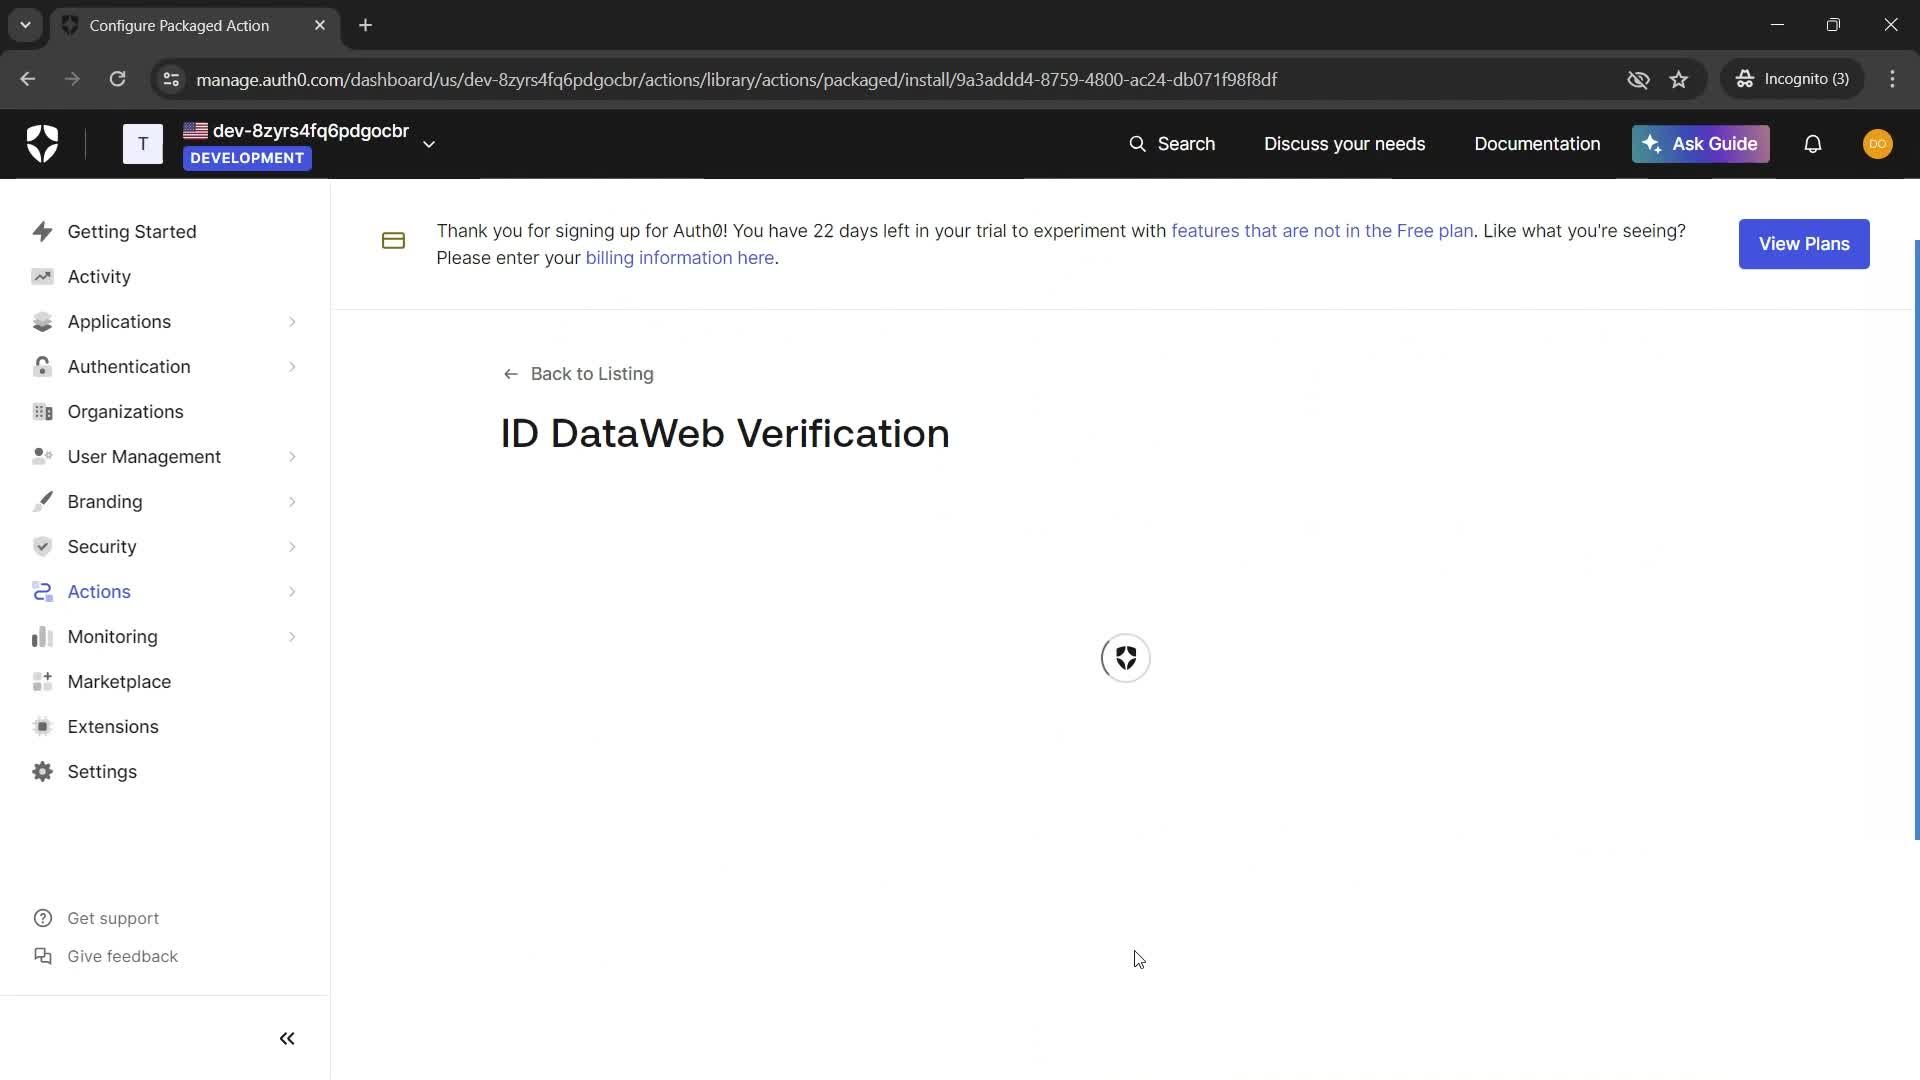Click the Monitoring bars icon
Screen dimensions: 1920x1080
pyautogui.click(x=42, y=637)
